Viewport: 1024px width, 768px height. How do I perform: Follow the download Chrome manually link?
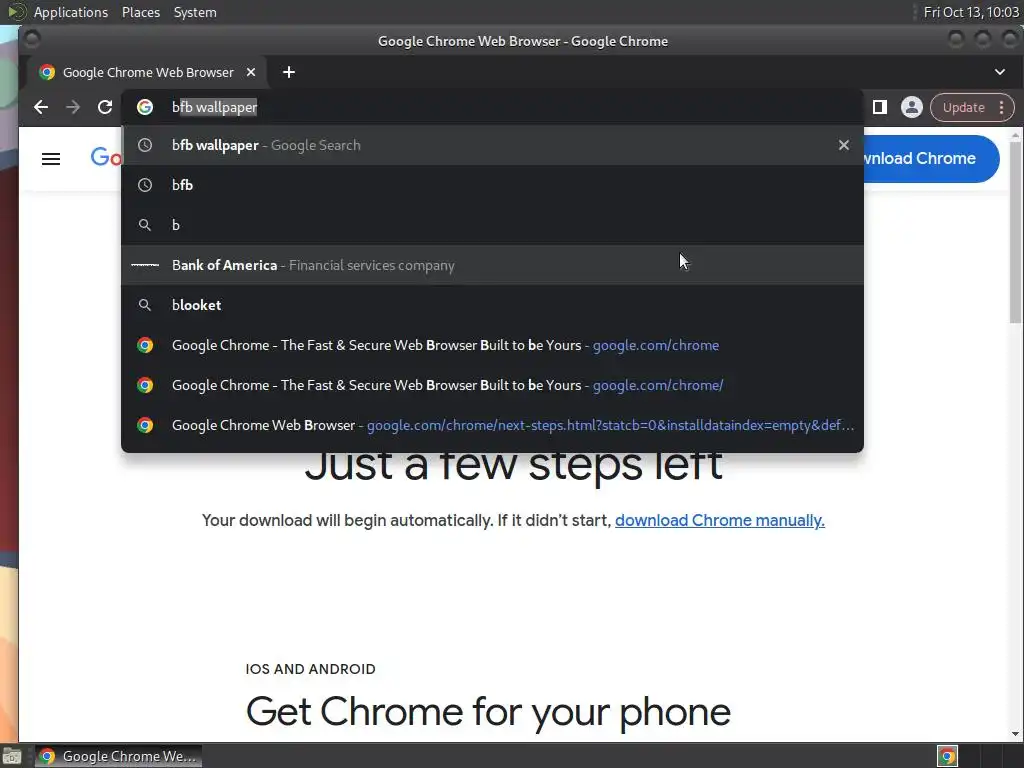720,520
